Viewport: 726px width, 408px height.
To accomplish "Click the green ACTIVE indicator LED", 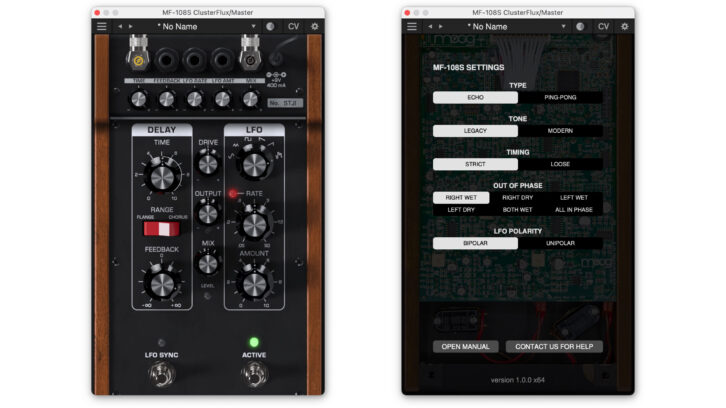I will (254, 342).
